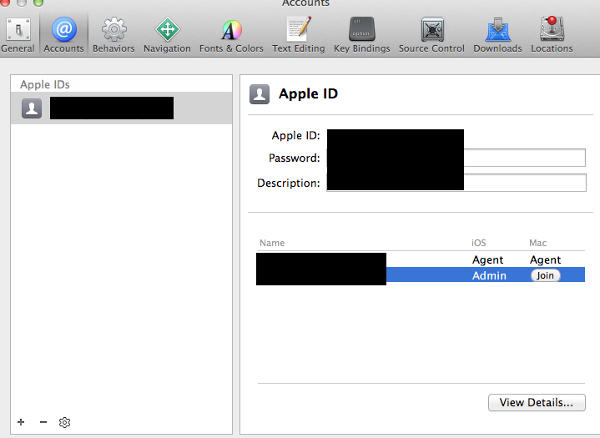Select the account in Apple IDs list
600x438 pixels.
[121, 108]
